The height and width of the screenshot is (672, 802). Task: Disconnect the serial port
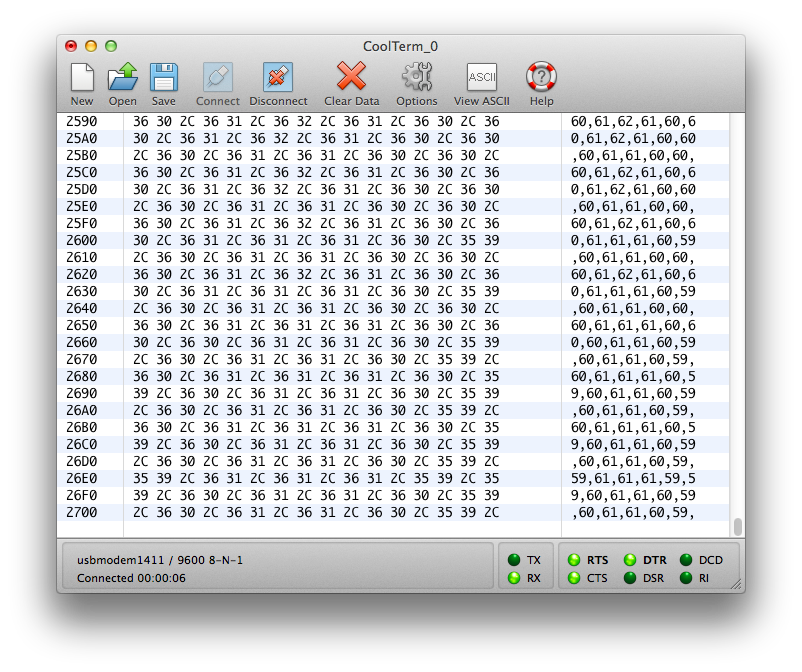tap(278, 78)
